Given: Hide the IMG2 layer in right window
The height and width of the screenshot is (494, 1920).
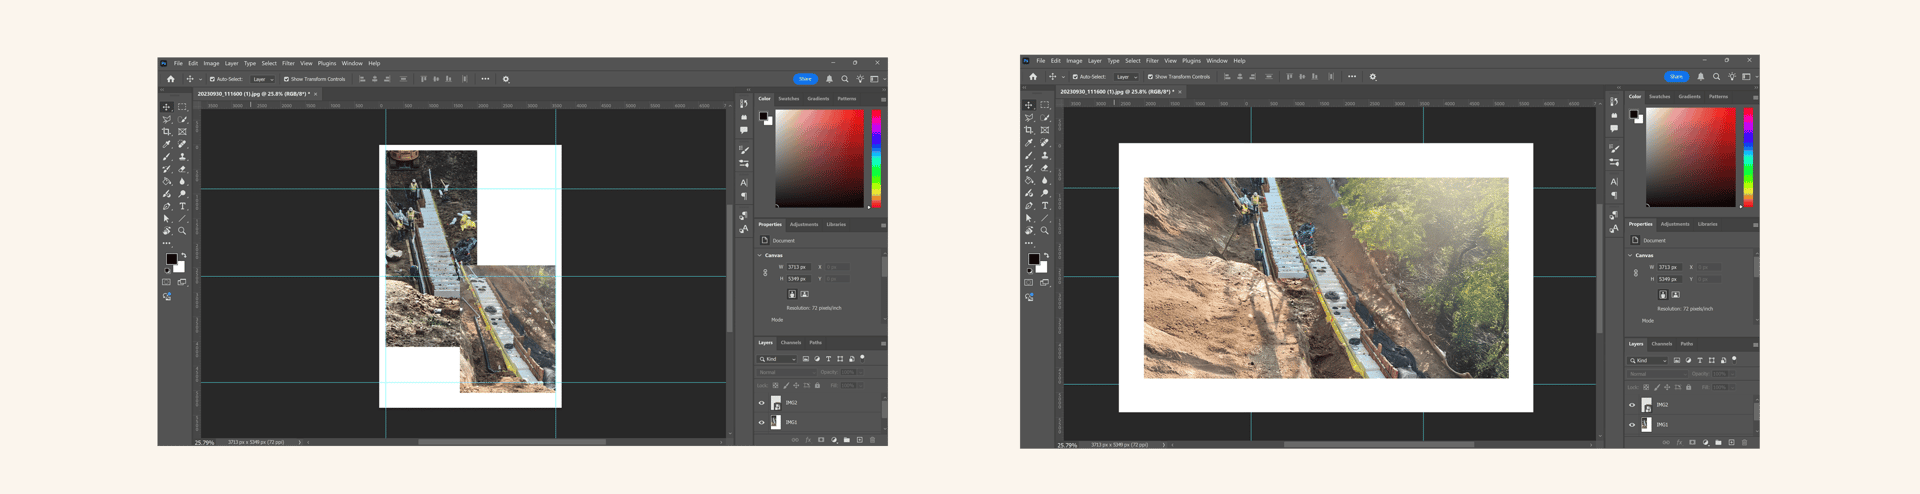Looking at the screenshot, I should click(1632, 405).
